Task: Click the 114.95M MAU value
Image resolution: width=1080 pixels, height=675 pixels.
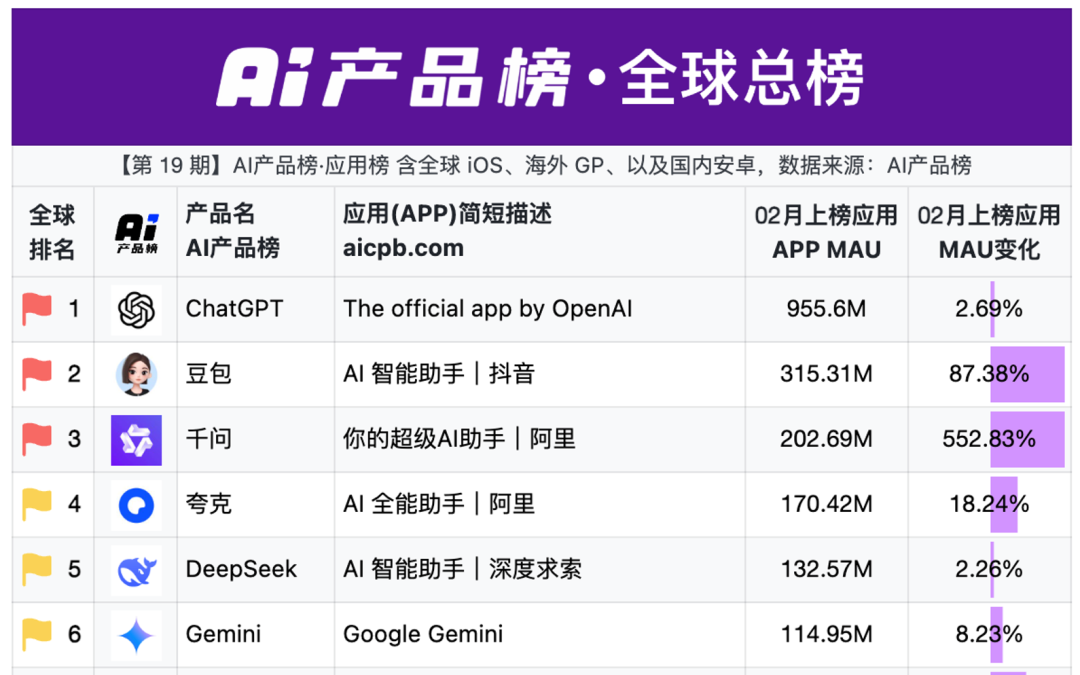Action: [827, 634]
